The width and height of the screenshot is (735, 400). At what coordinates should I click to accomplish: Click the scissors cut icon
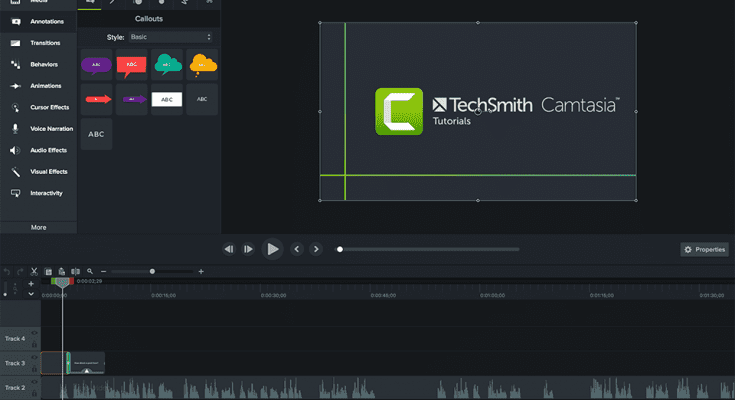pyautogui.click(x=33, y=271)
